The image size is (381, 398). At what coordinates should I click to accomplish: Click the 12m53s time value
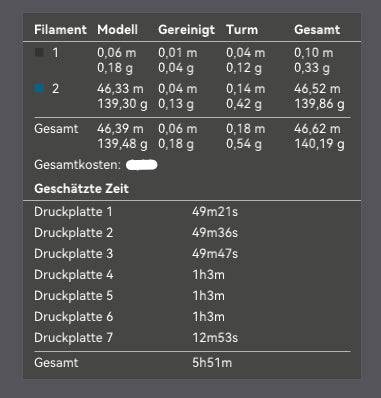click(x=215, y=338)
